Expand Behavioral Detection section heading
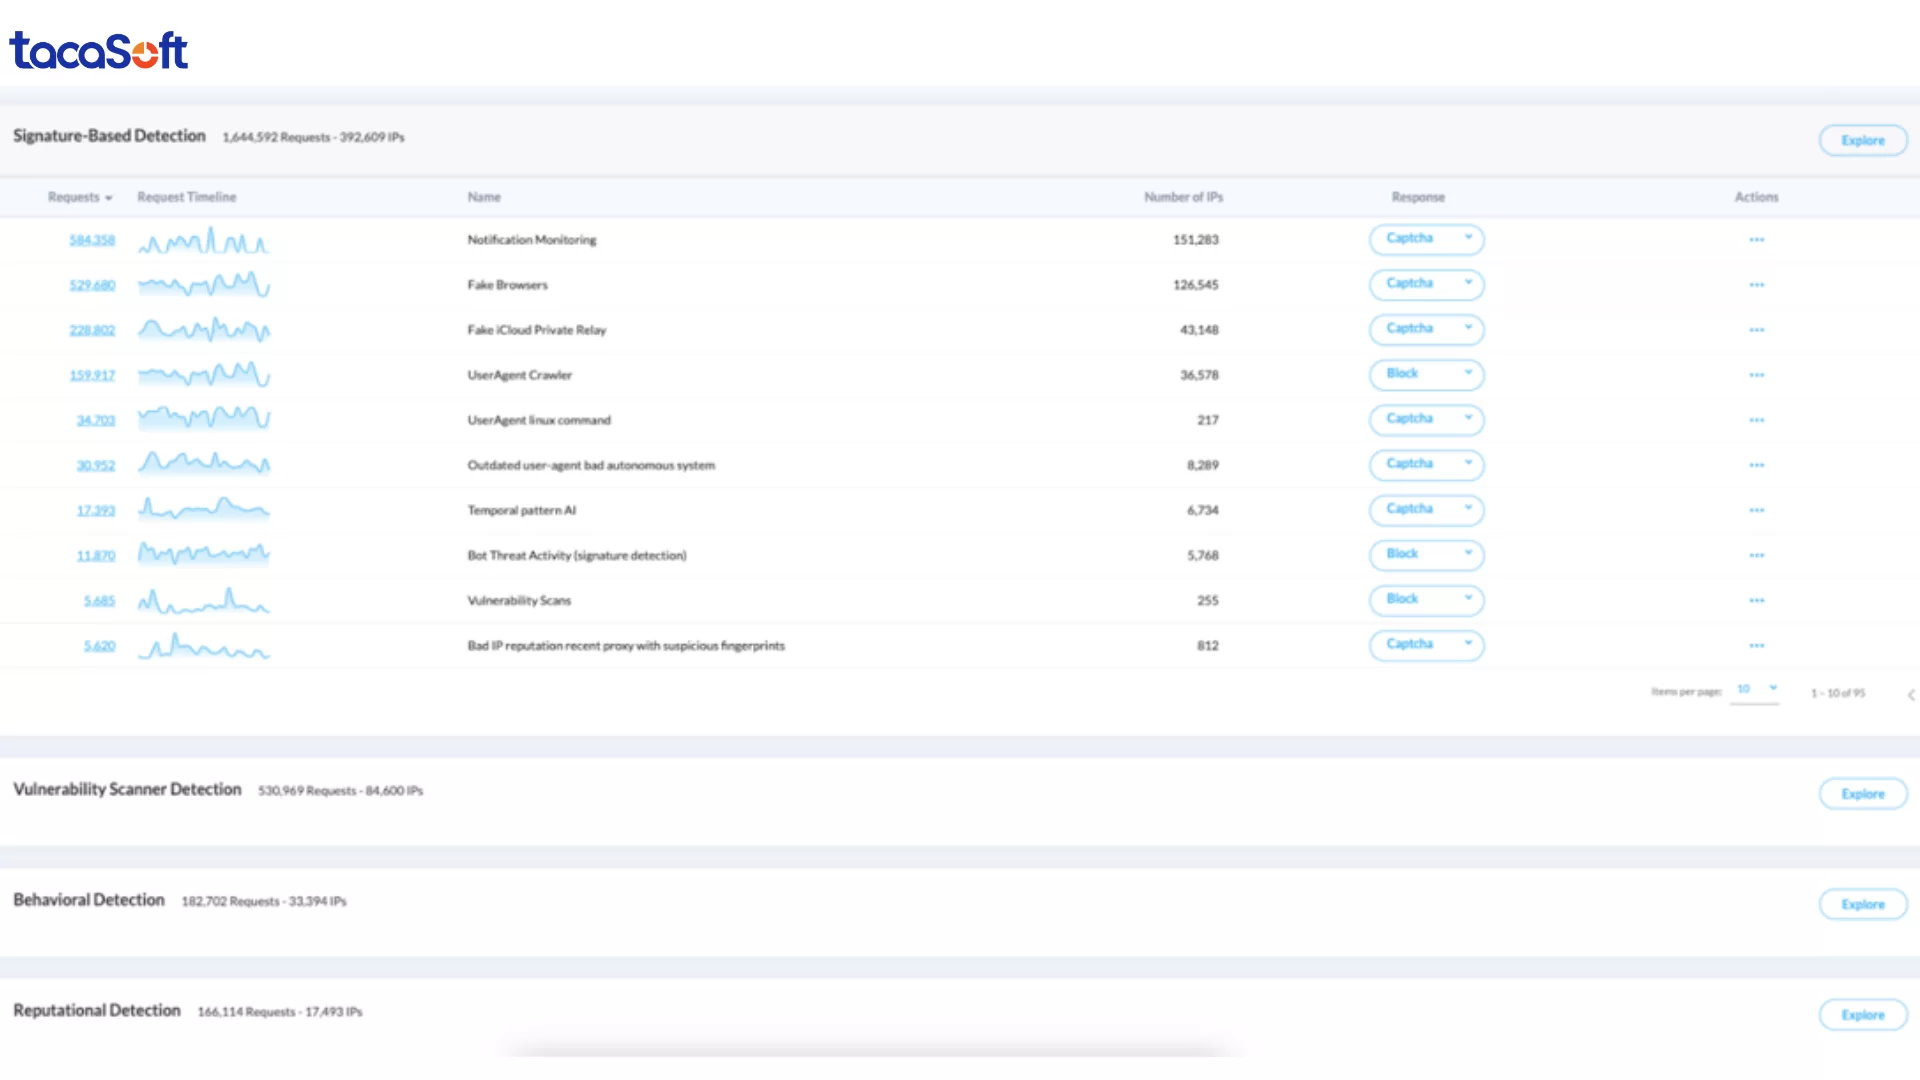This screenshot has width=1920, height=1080. click(89, 900)
